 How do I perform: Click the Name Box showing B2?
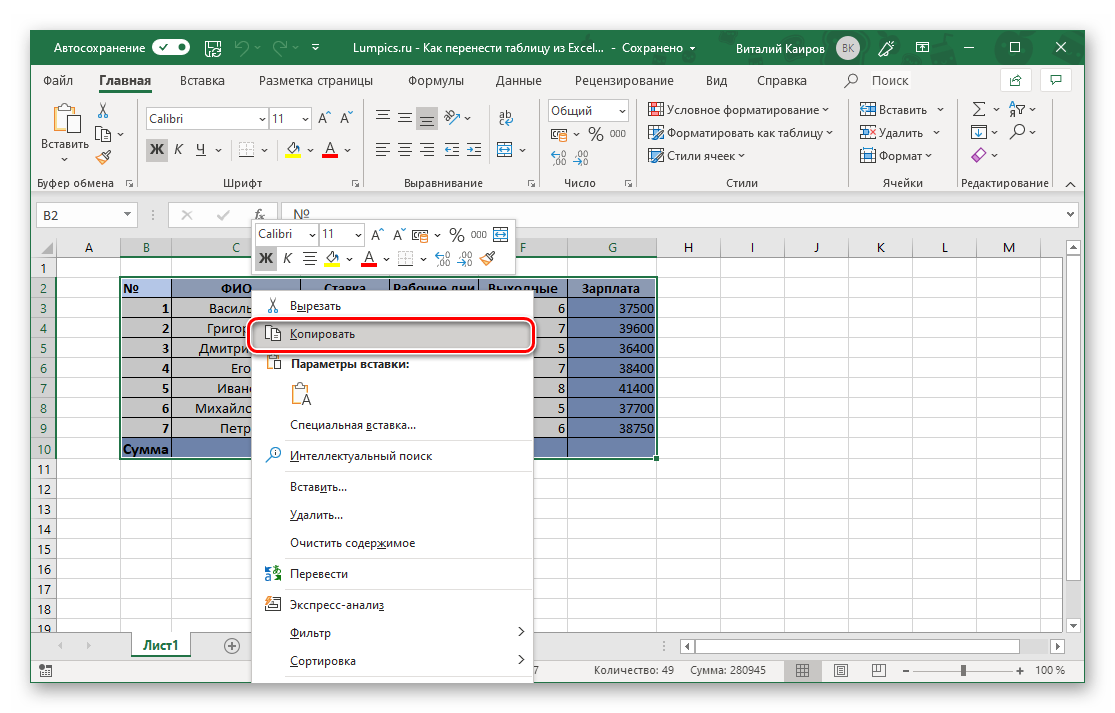coord(86,215)
